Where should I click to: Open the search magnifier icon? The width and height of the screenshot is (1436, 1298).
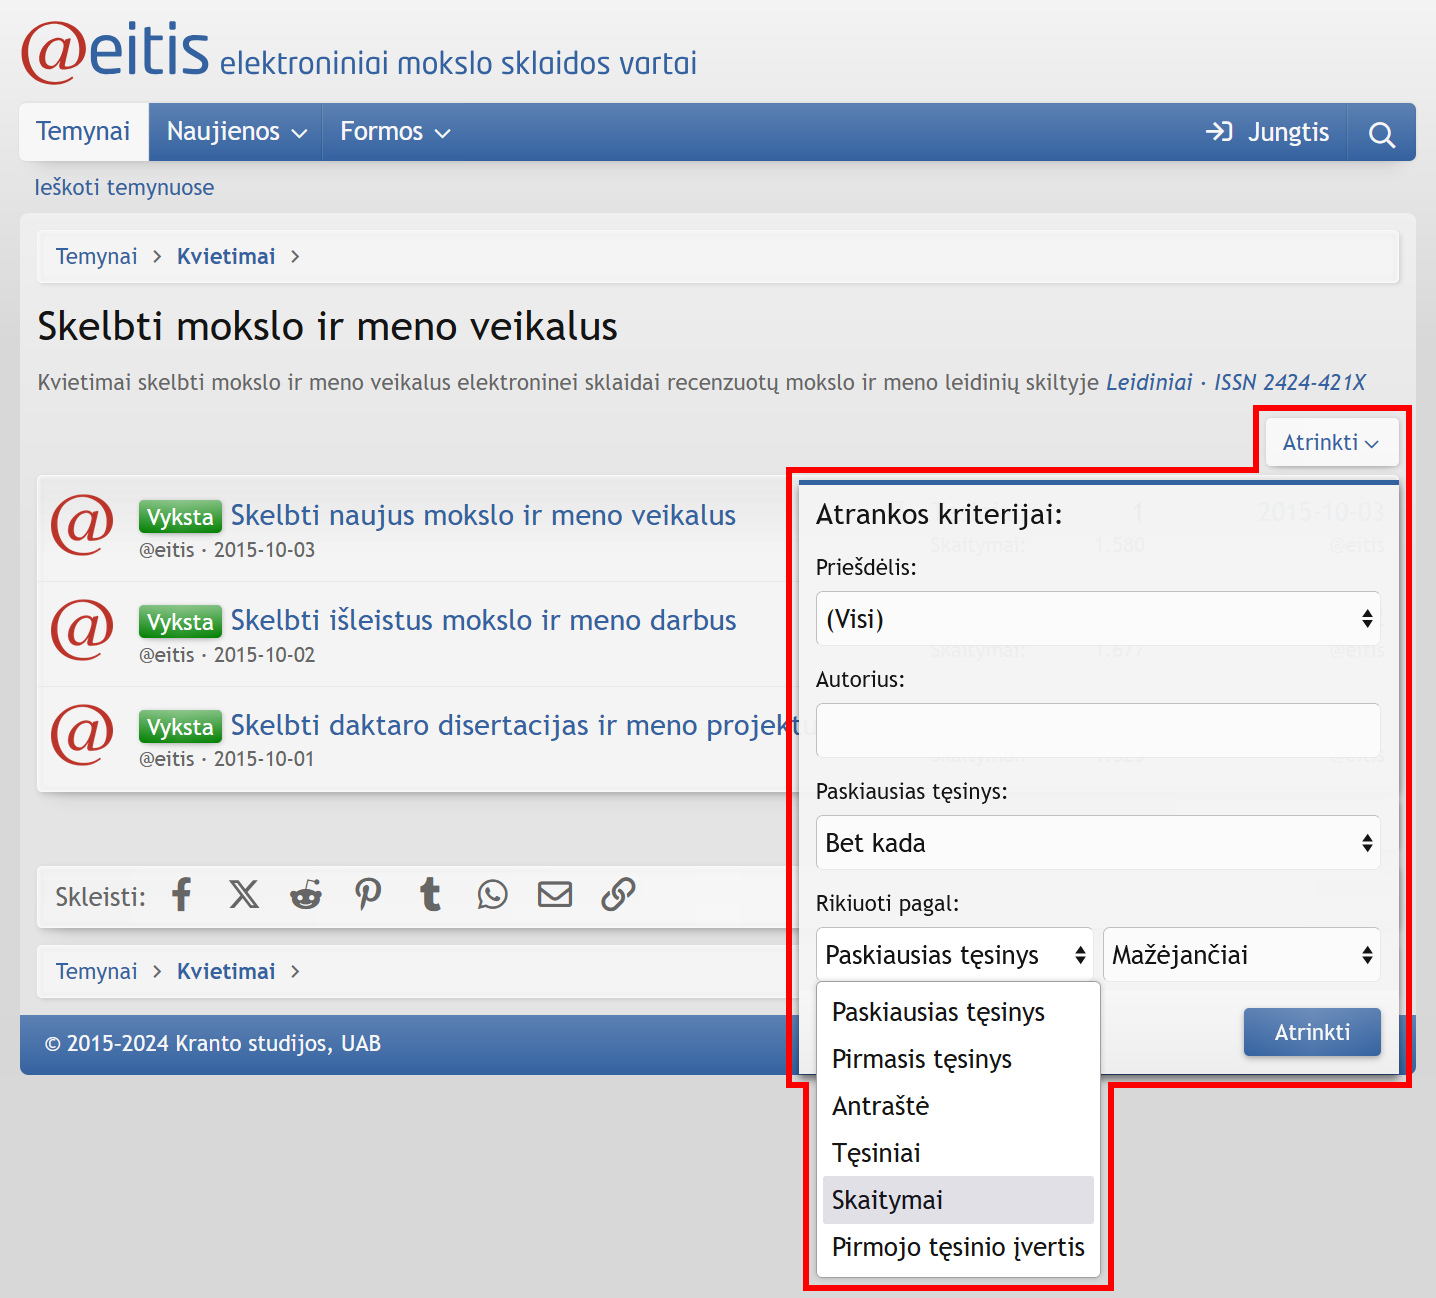click(1382, 133)
